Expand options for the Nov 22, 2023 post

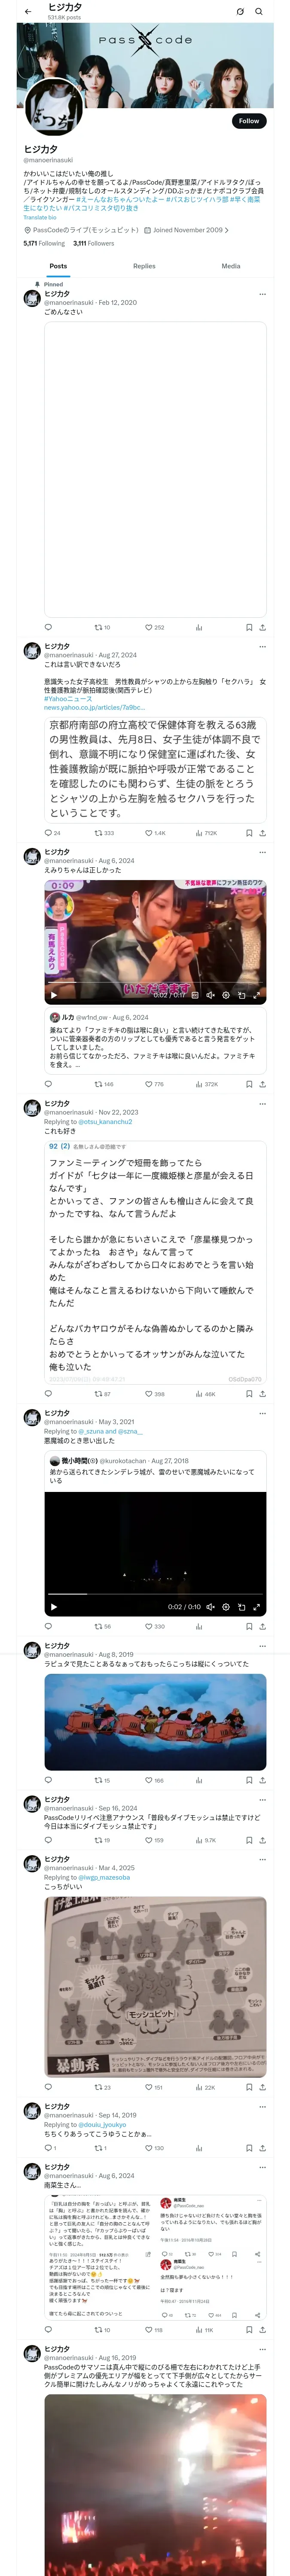(262, 1104)
